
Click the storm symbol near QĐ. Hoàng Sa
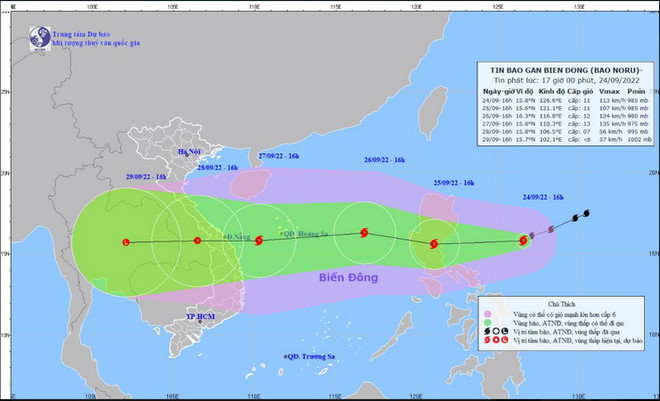259,240
